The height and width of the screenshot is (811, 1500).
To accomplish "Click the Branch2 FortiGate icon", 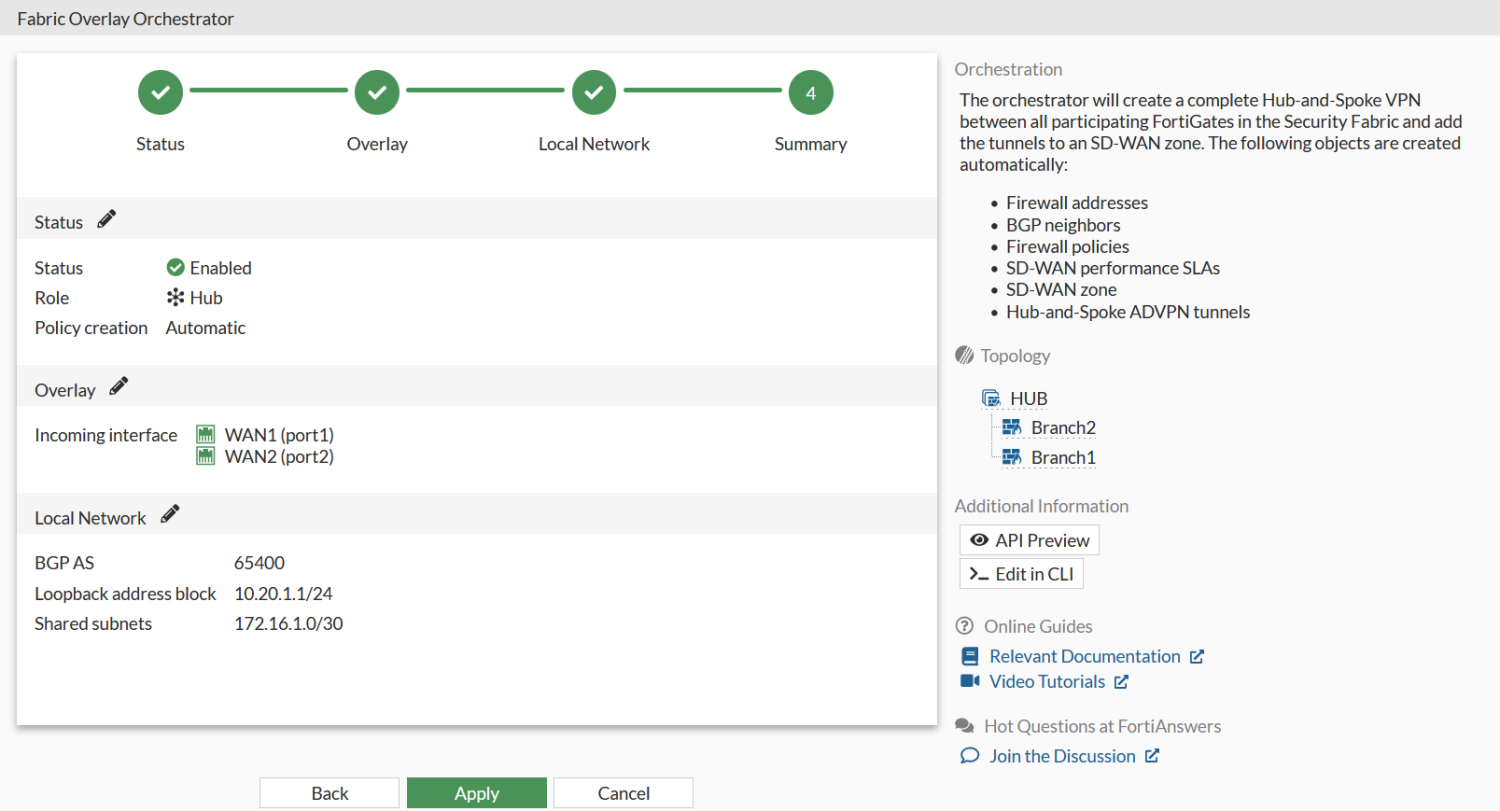I will 1012,428.
